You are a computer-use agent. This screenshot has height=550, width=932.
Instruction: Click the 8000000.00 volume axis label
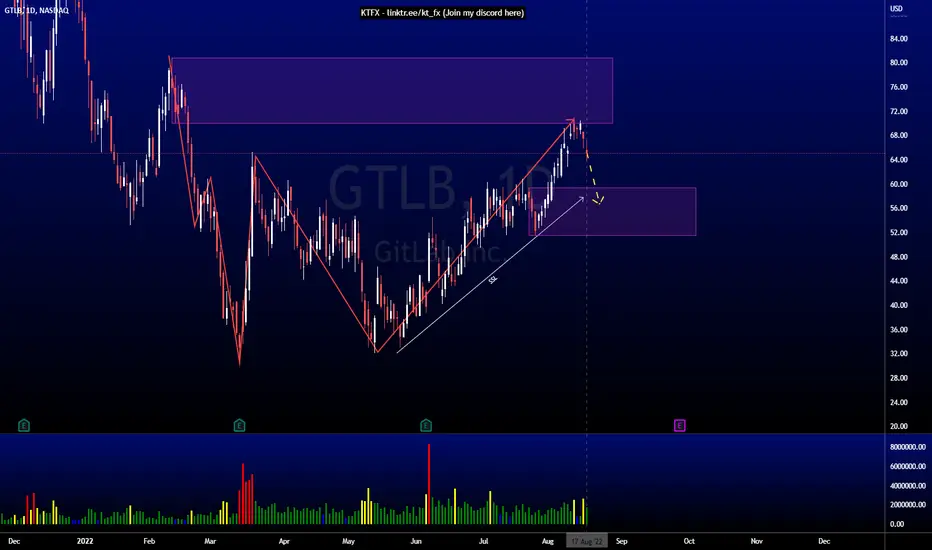(908, 447)
